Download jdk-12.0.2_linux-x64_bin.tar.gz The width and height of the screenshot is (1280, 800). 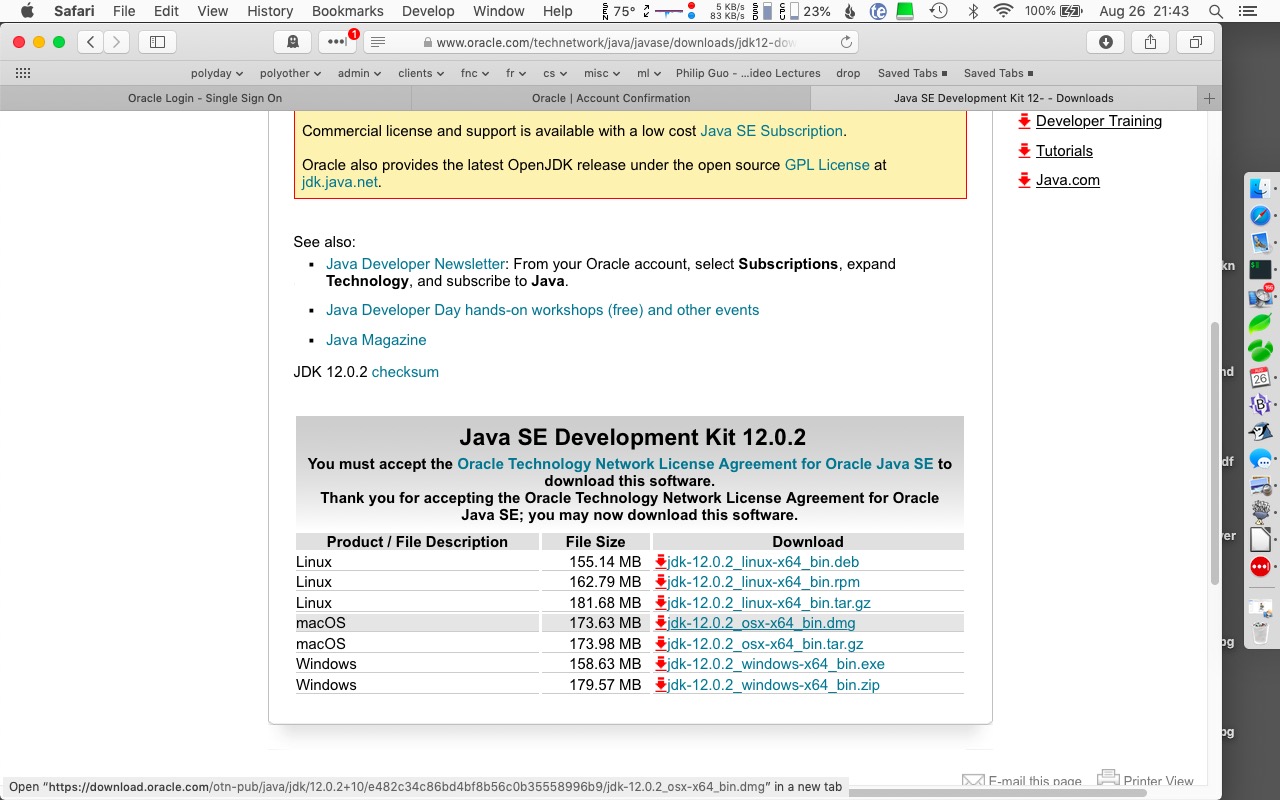click(x=769, y=603)
